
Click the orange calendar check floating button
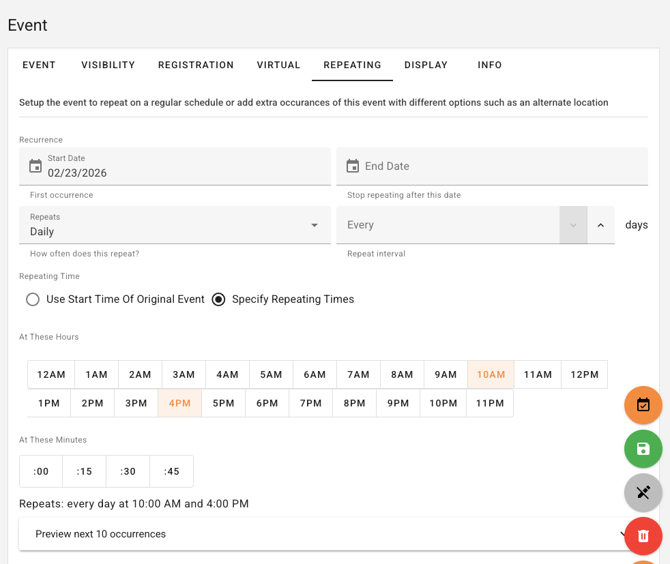point(643,405)
